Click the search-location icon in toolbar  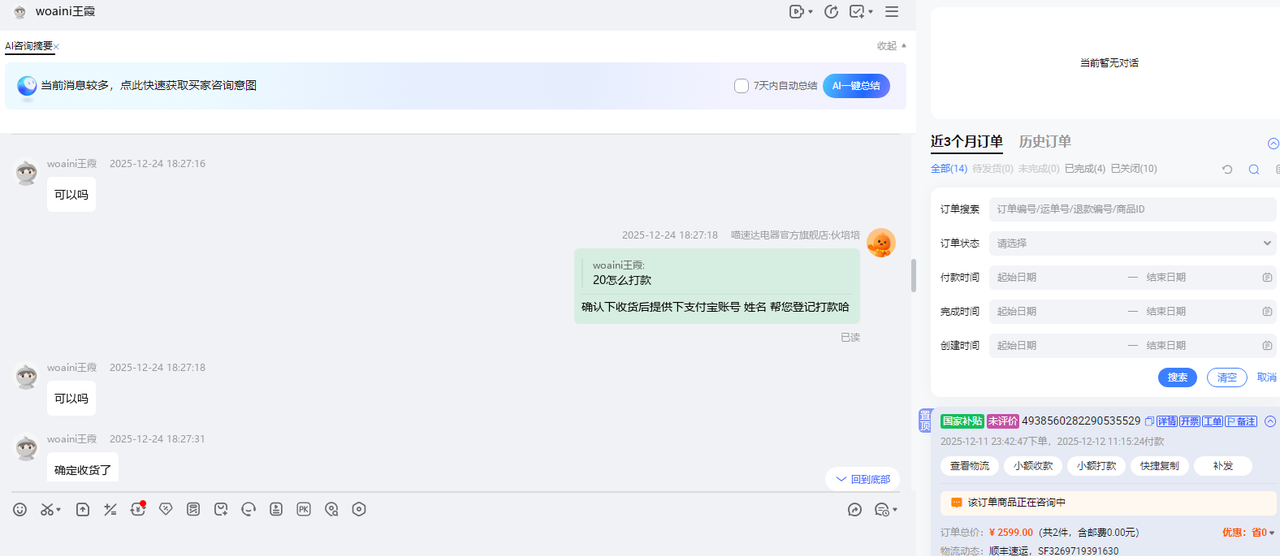coord(332,509)
